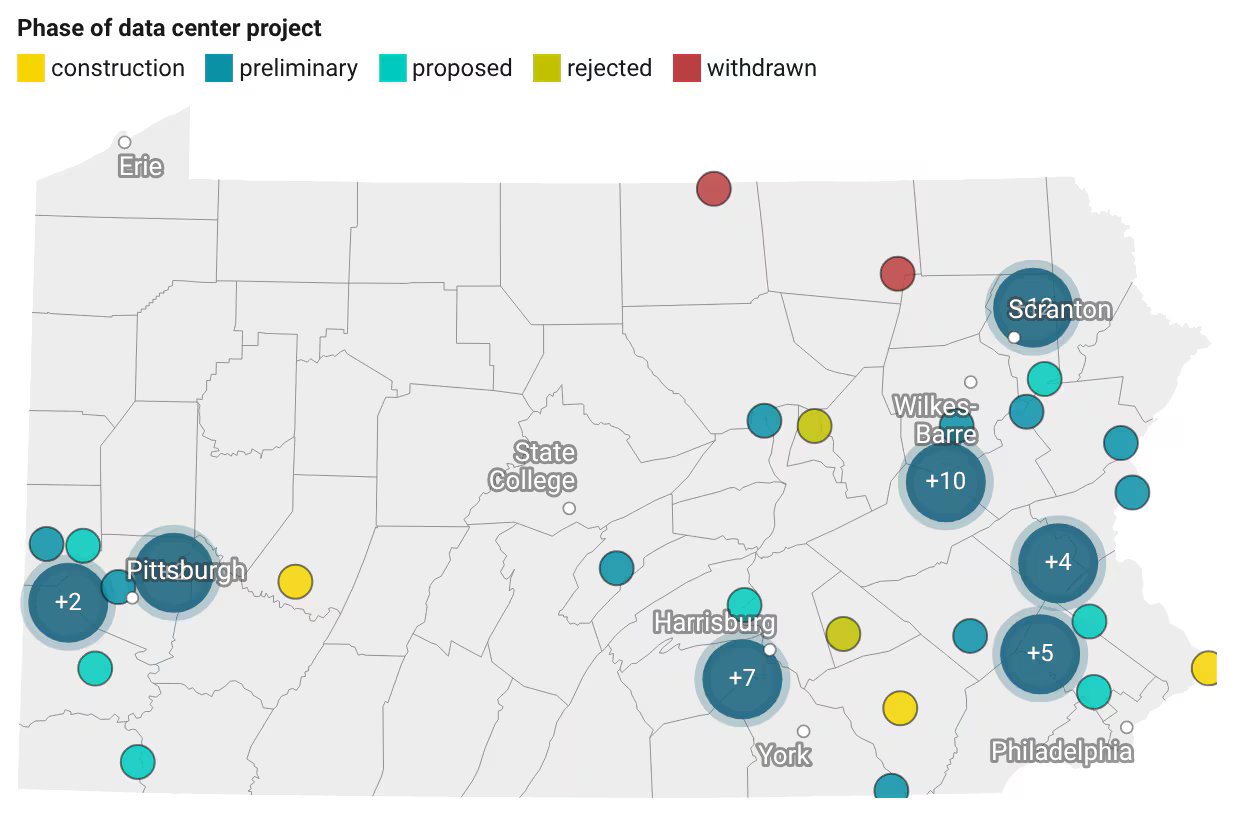
Task: Select the turquoise proposed marker just below Scranton
Action: tap(1044, 379)
